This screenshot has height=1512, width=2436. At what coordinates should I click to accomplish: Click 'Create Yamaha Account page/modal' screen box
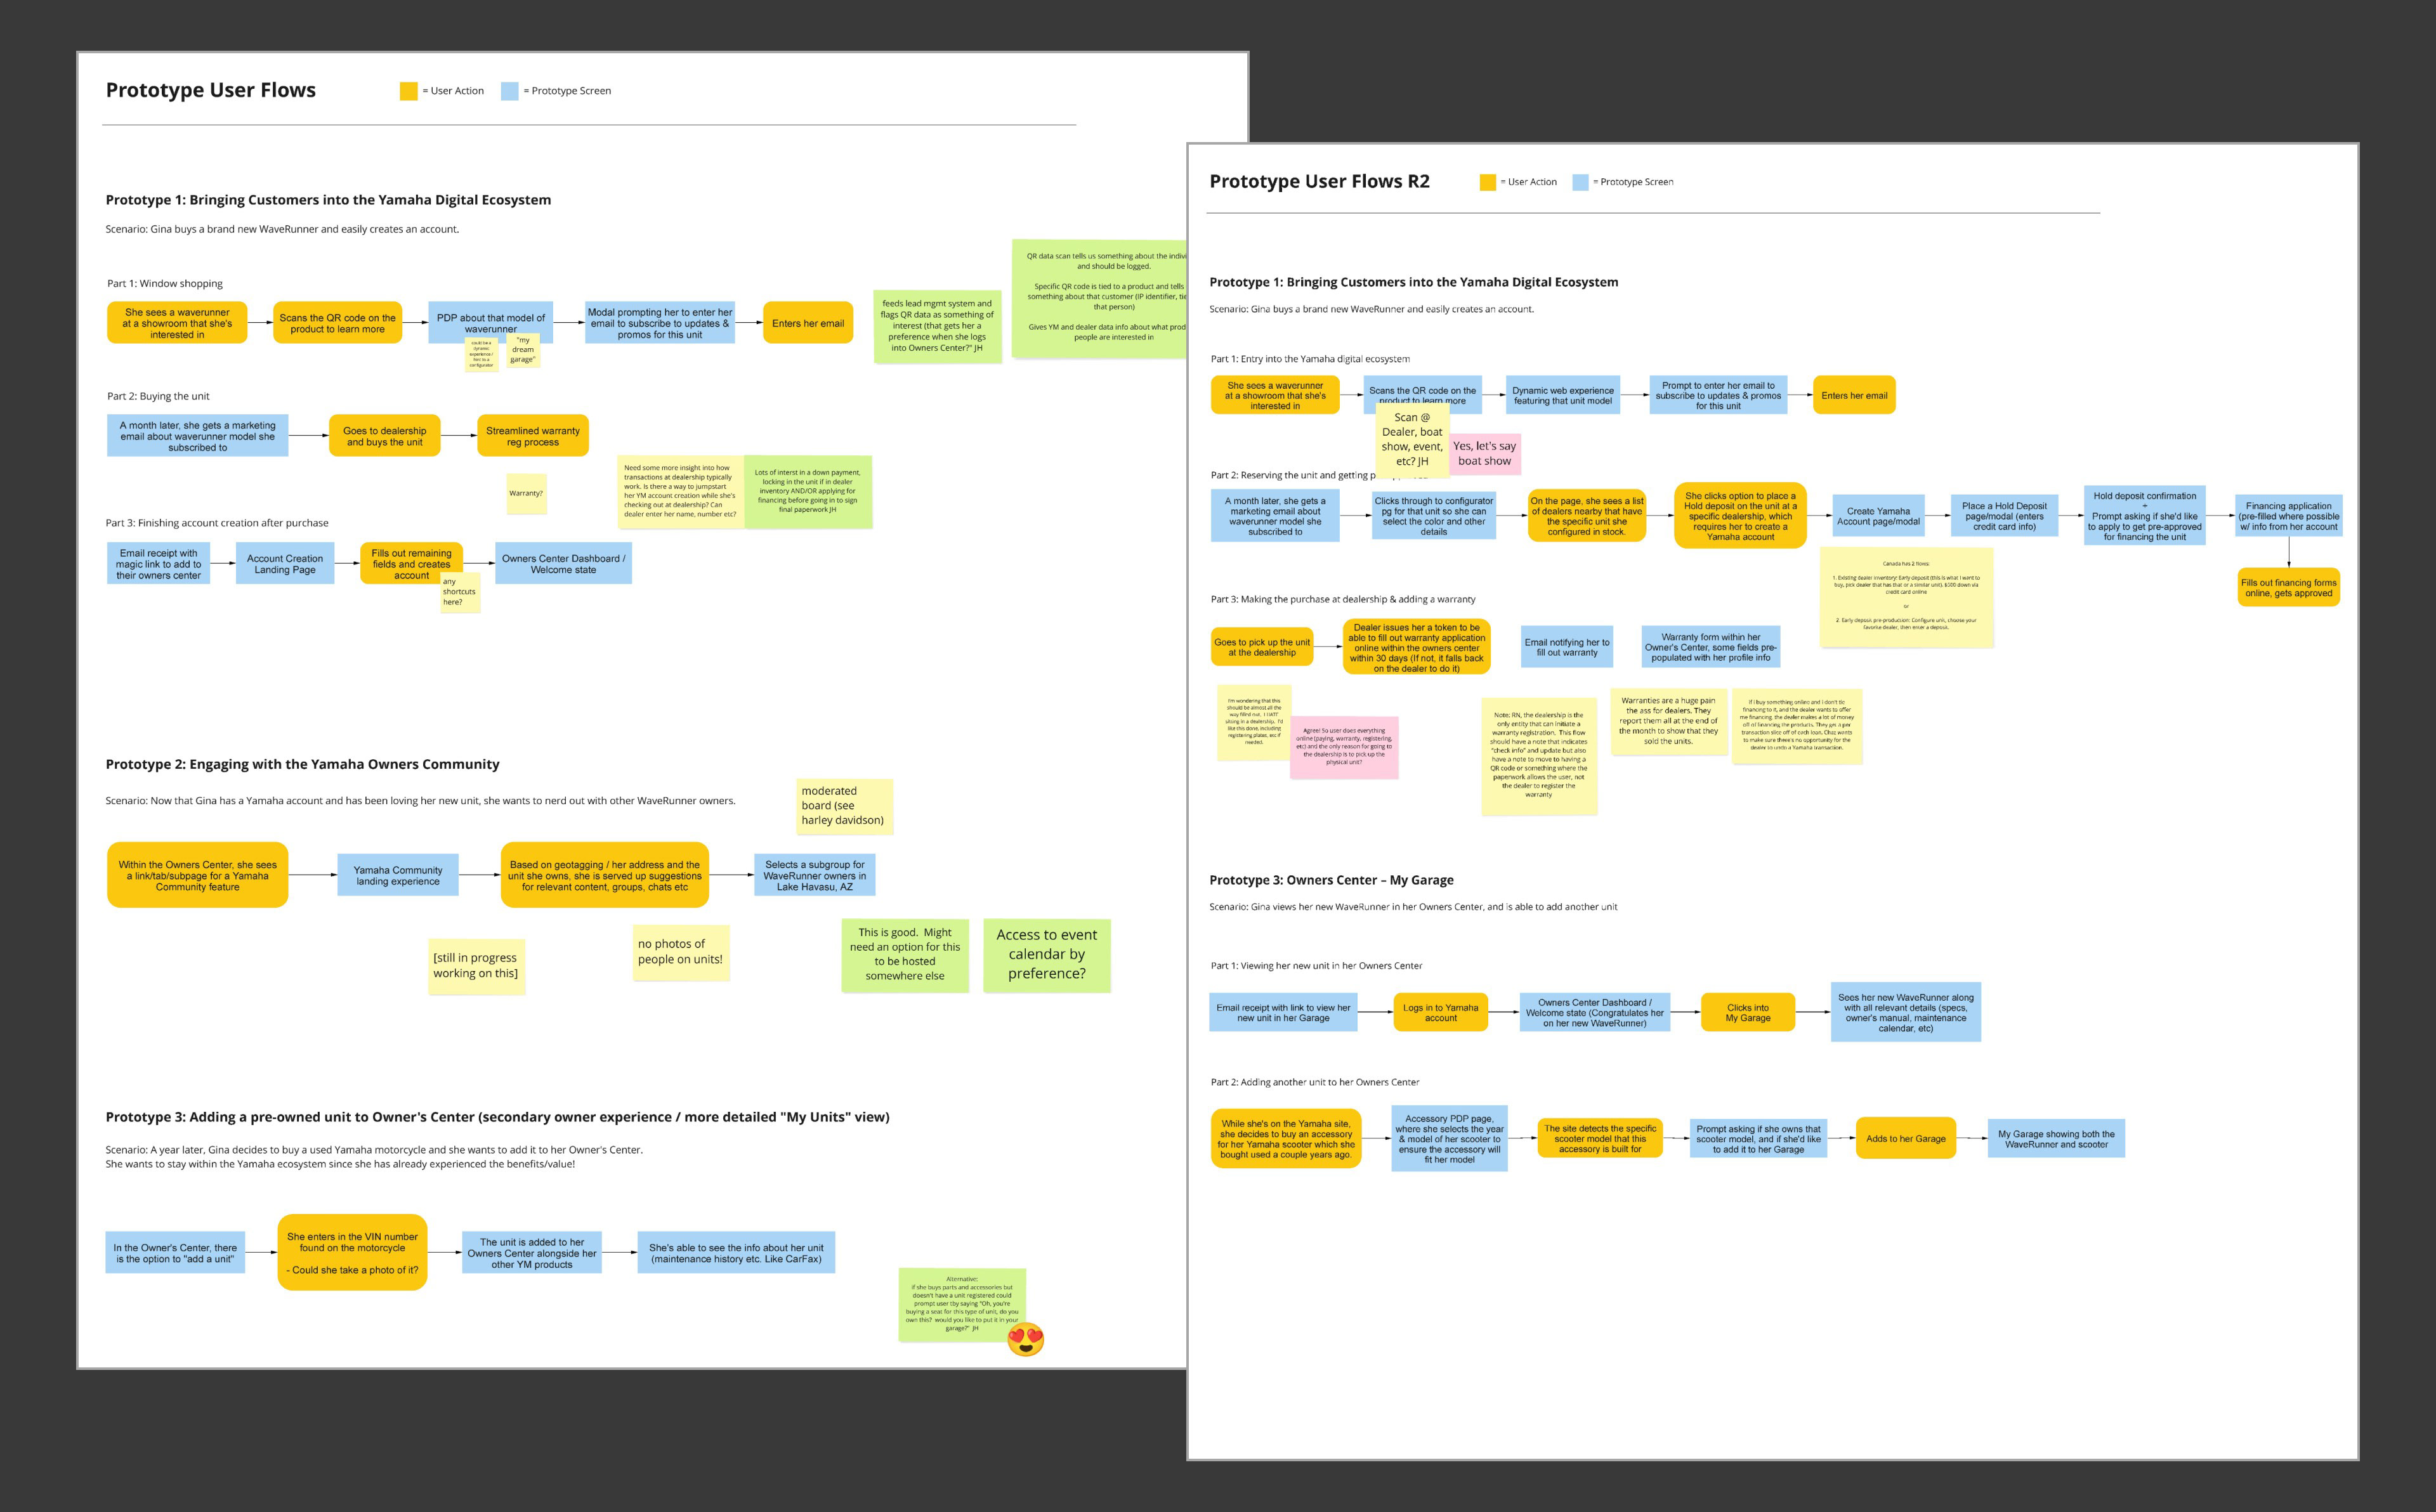pyautogui.click(x=1878, y=516)
